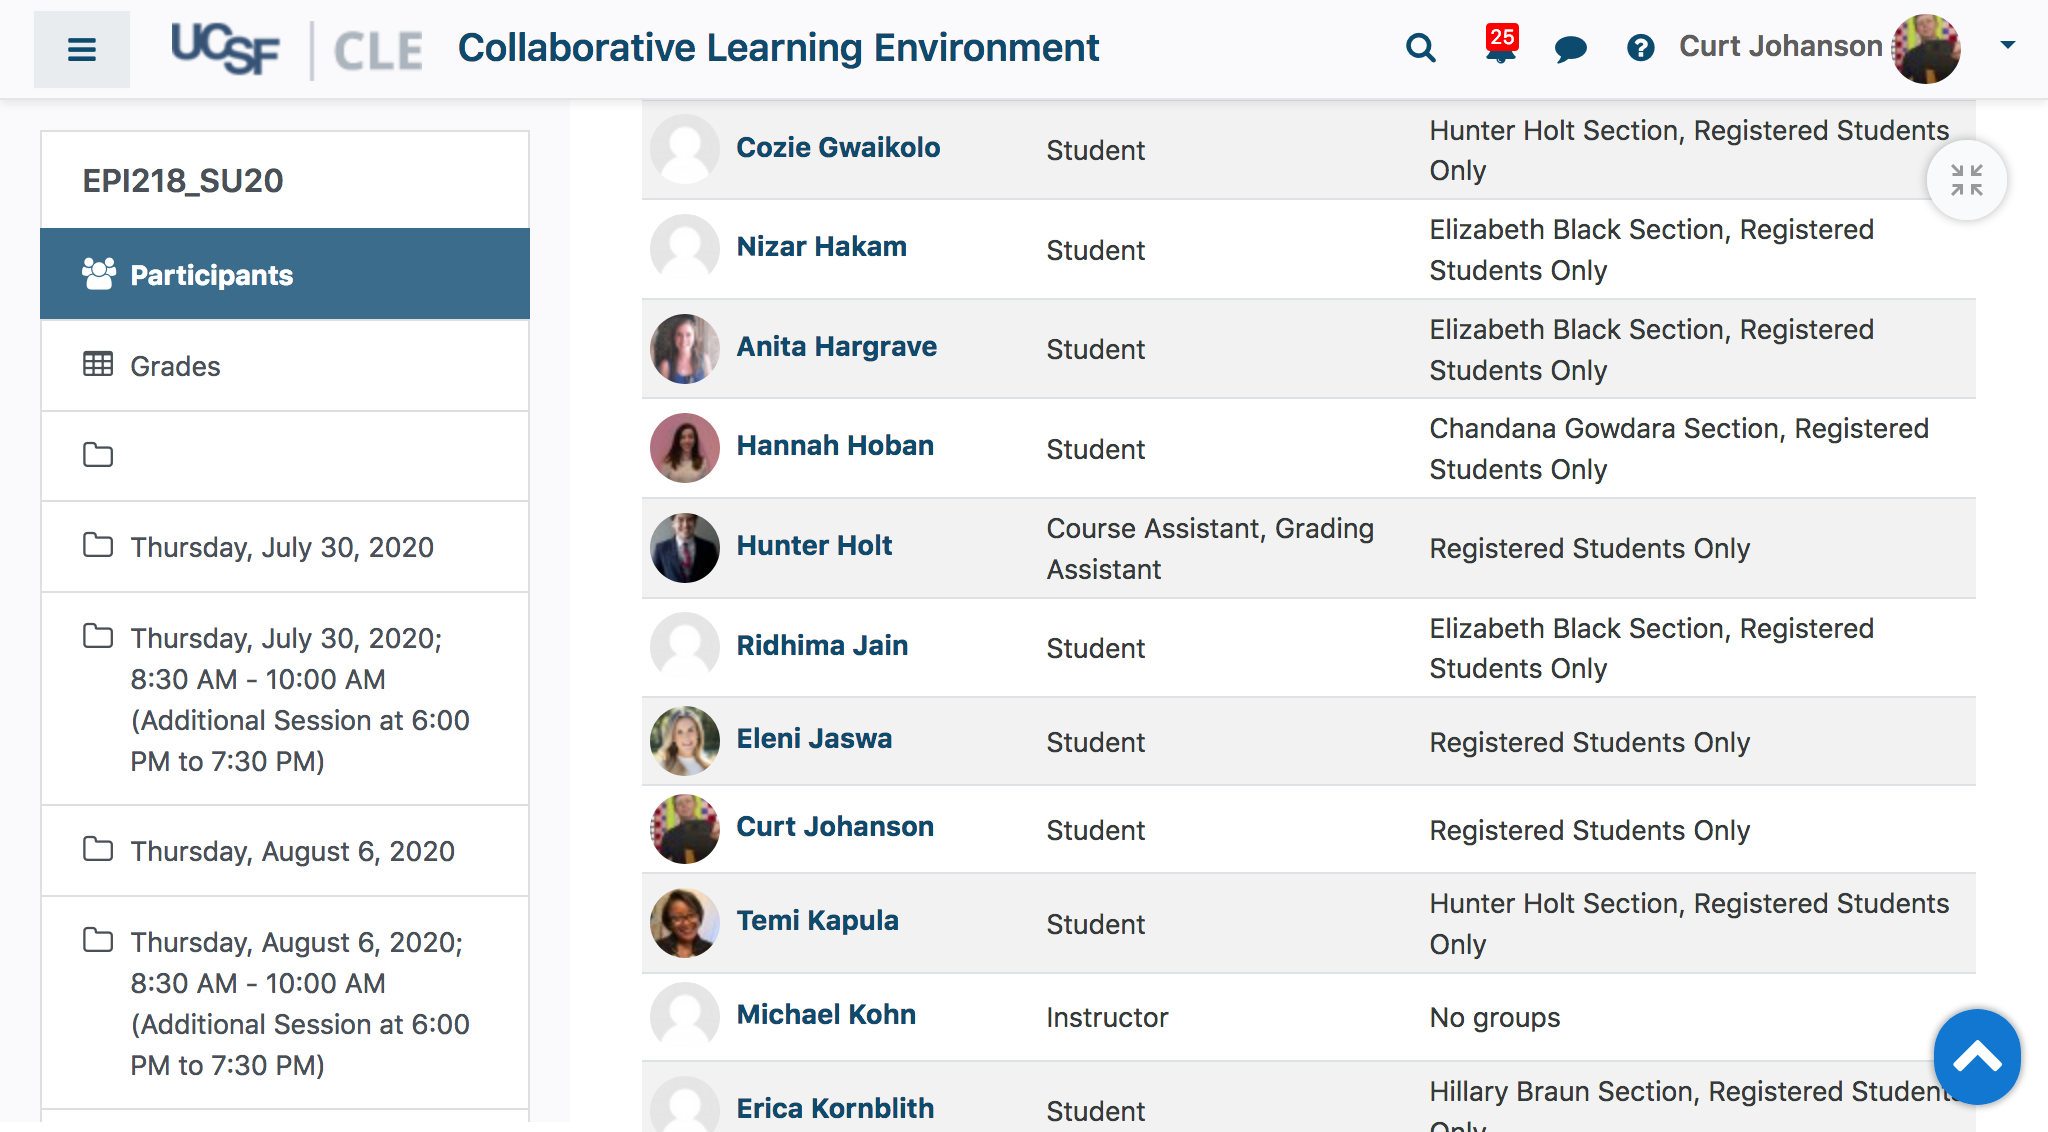
Task: Open Erica Kornblith's profile
Action: 835,1109
